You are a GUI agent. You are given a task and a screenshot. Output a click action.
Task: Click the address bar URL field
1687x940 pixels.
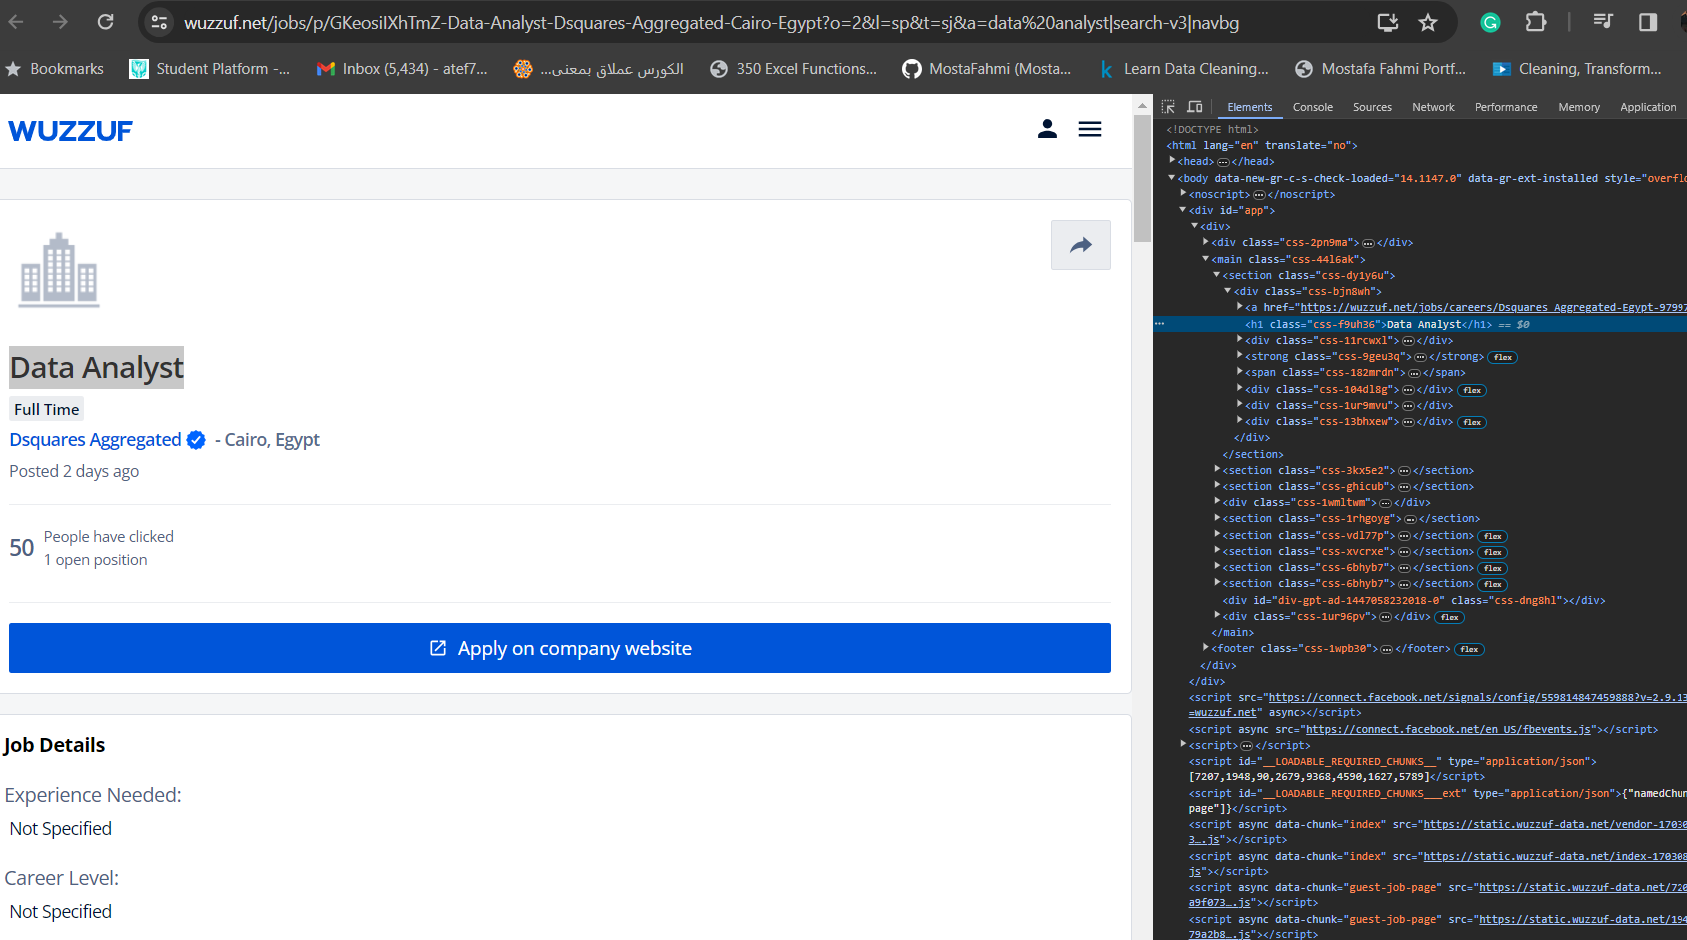coord(711,22)
